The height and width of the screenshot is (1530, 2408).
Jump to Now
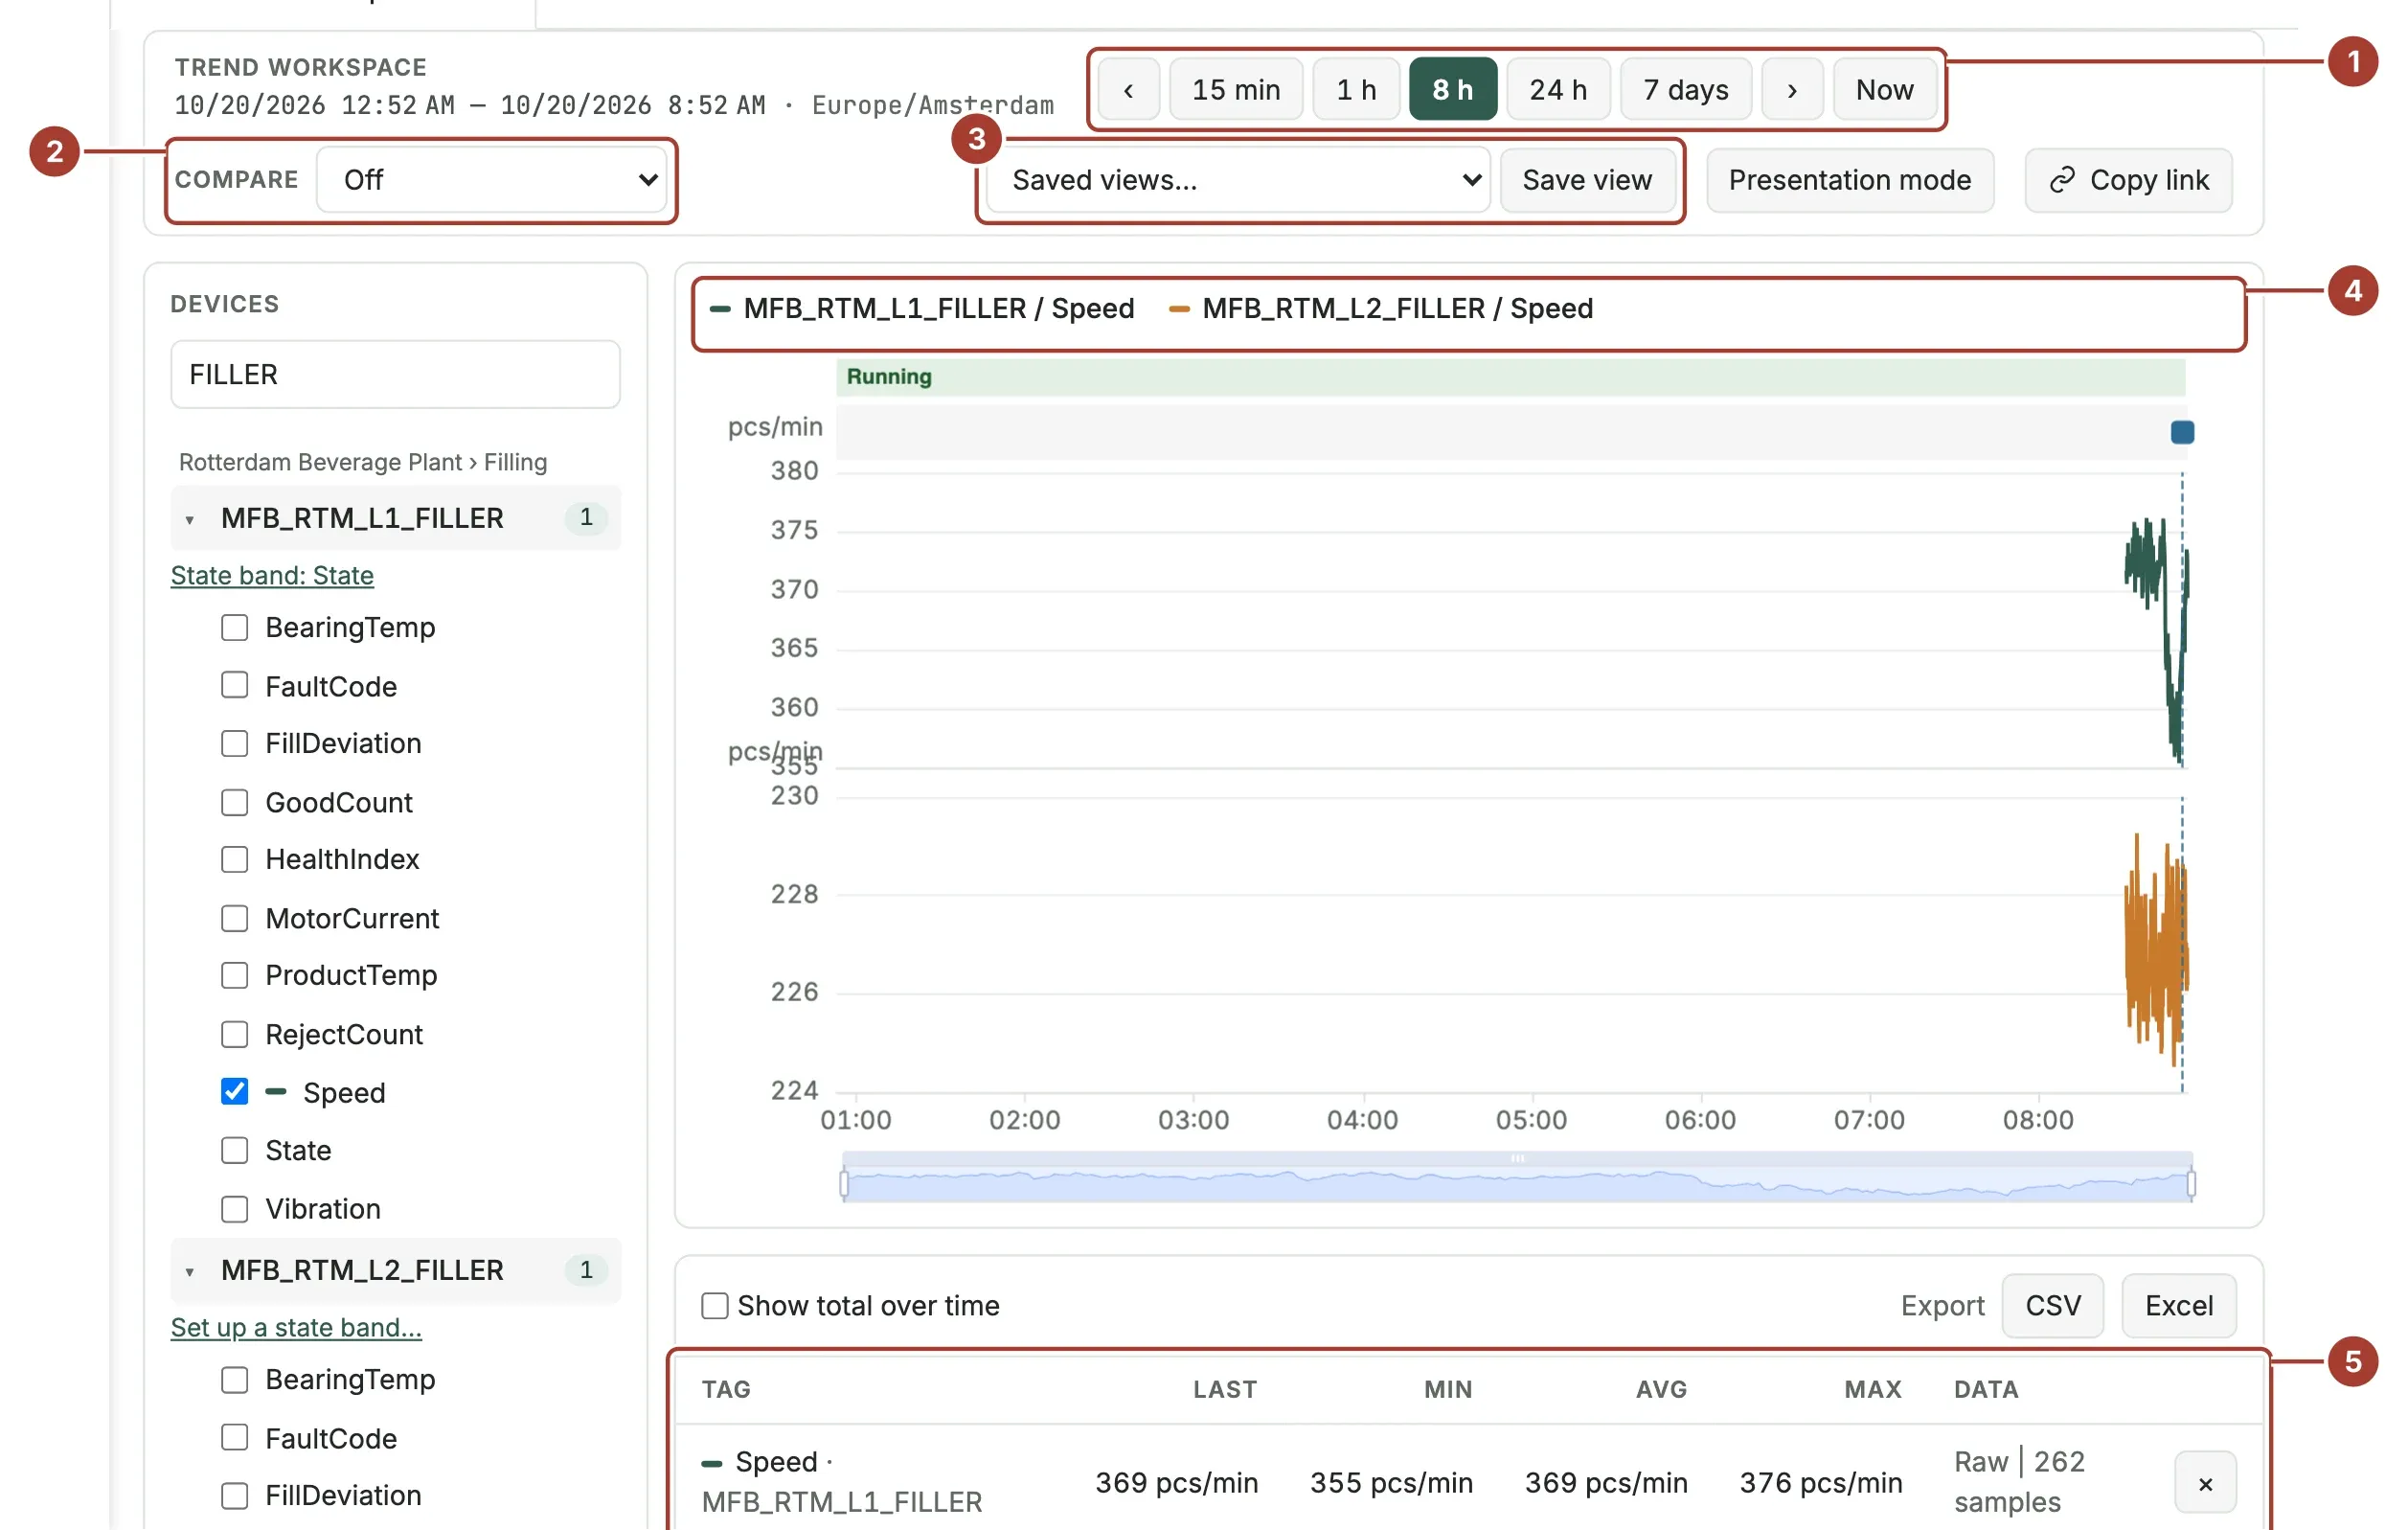pyautogui.click(x=1885, y=90)
